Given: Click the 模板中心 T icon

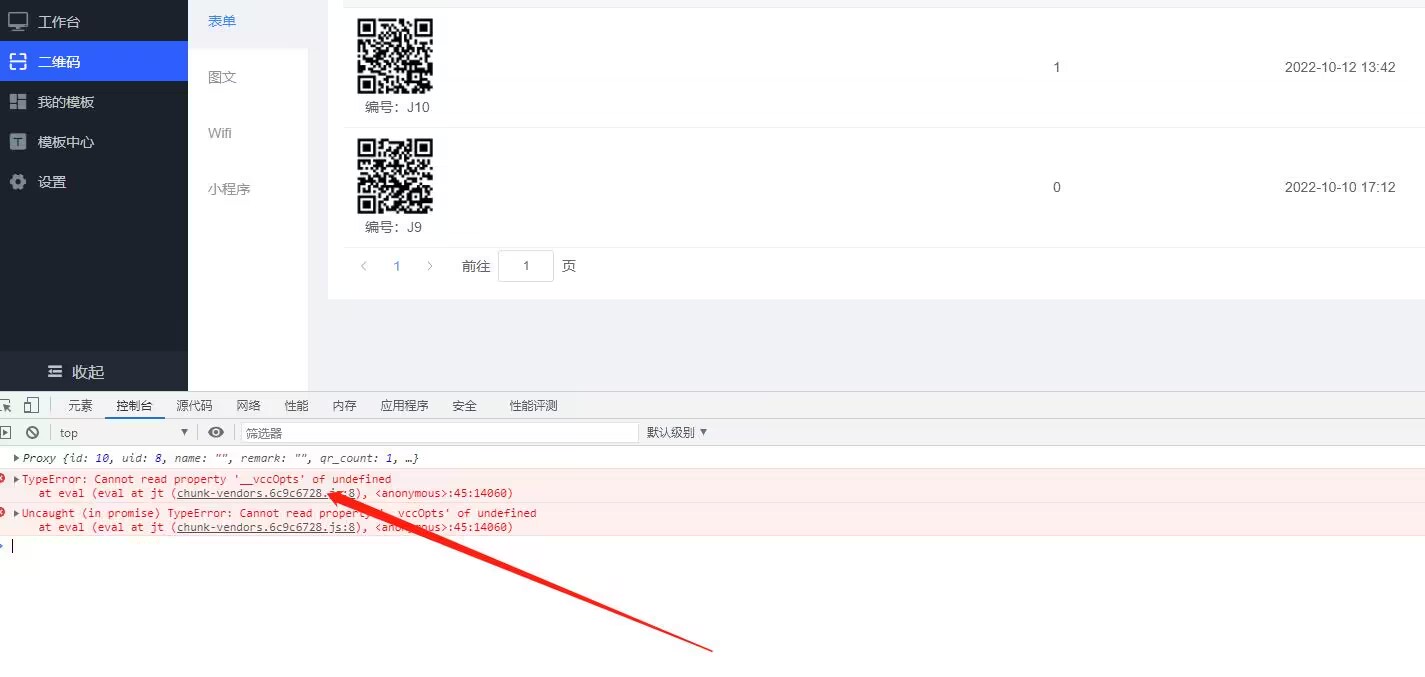Looking at the screenshot, I should pyautogui.click(x=18, y=141).
